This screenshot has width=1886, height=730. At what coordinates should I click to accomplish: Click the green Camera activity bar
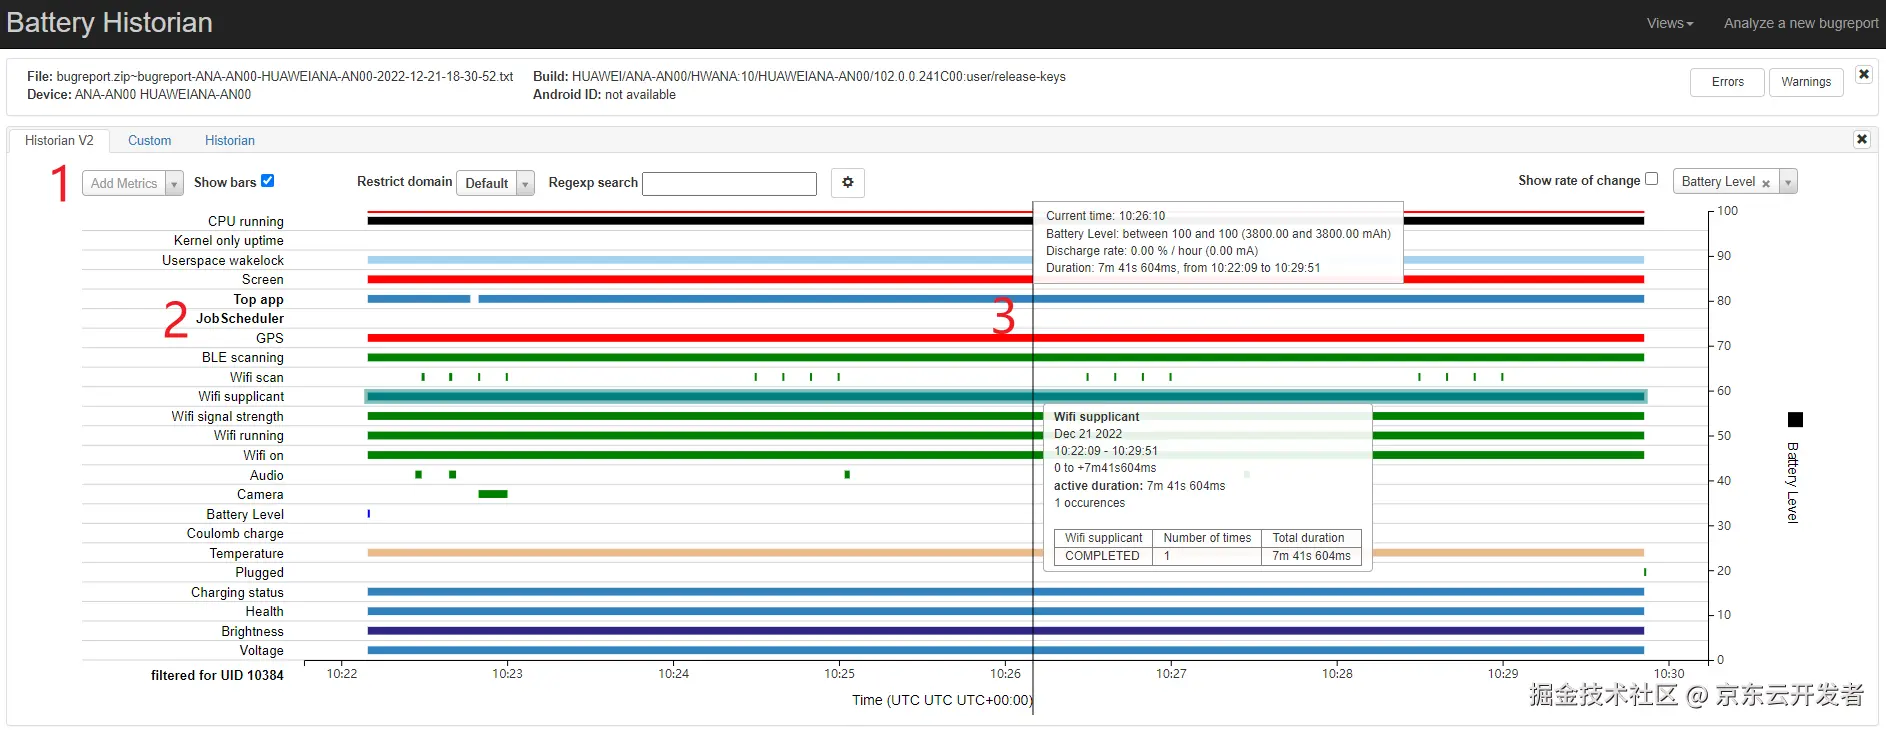[493, 494]
